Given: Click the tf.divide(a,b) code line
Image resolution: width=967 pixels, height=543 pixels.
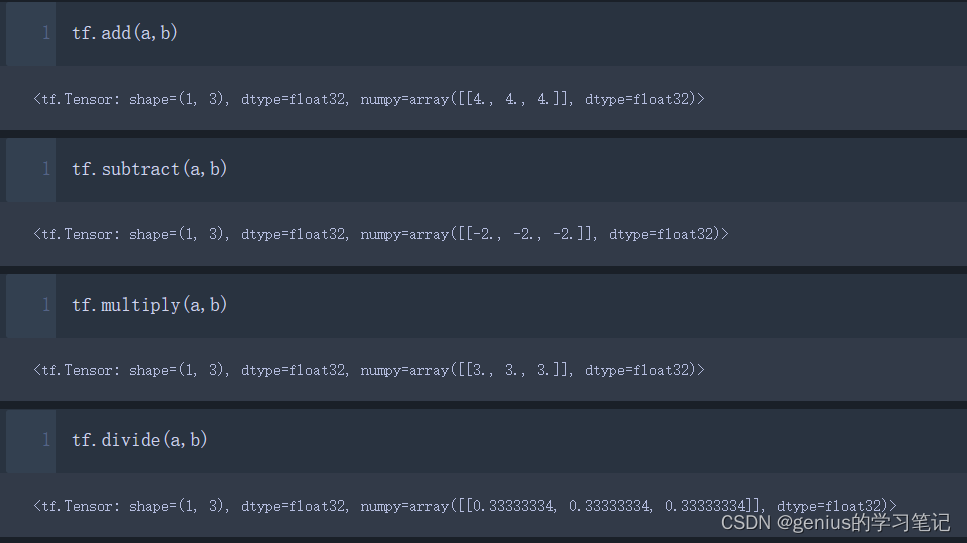Looking at the screenshot, I should click(x=140, y=440).
